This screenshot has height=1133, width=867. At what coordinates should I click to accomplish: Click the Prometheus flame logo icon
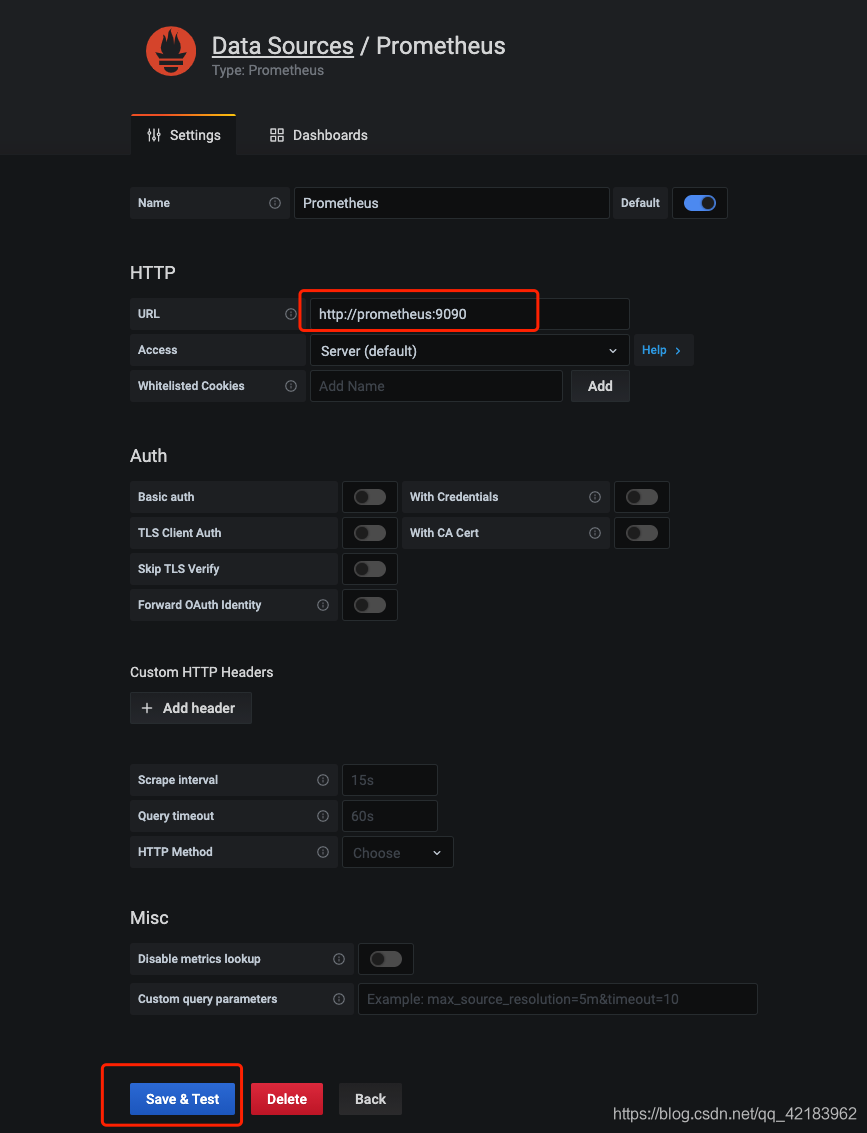tap(171, 51)
